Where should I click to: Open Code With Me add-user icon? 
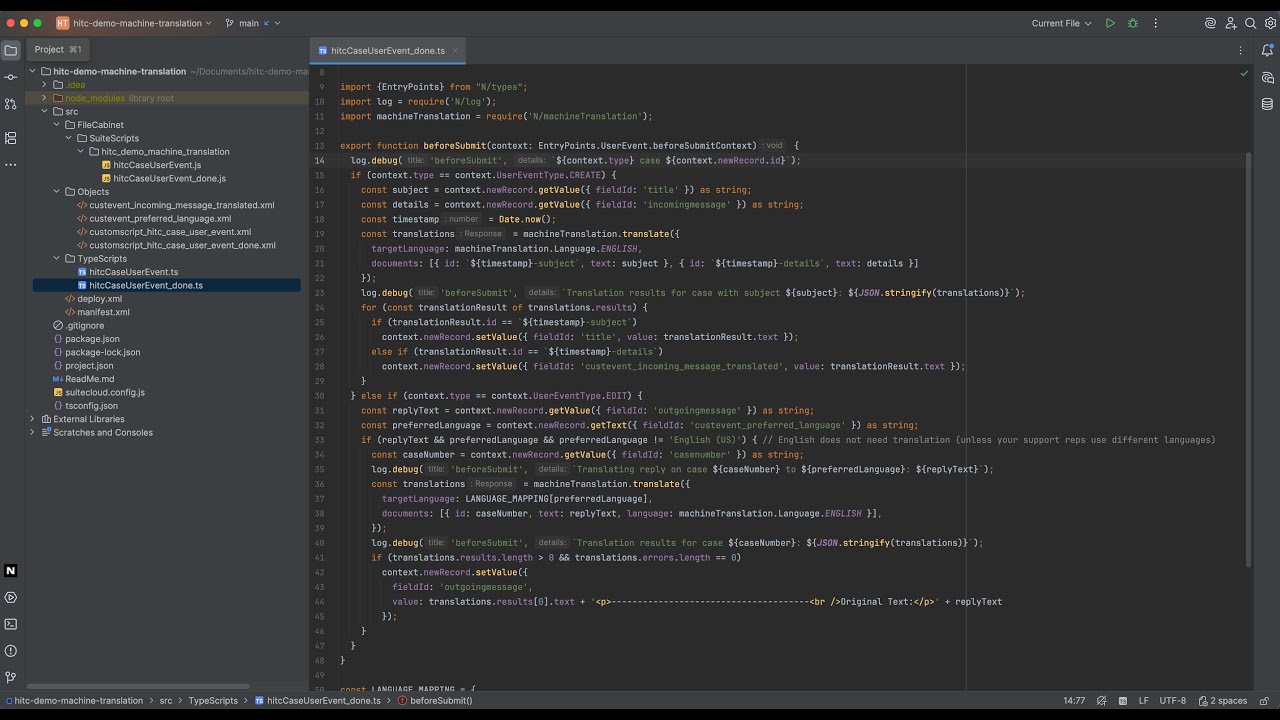point(1231,23)
